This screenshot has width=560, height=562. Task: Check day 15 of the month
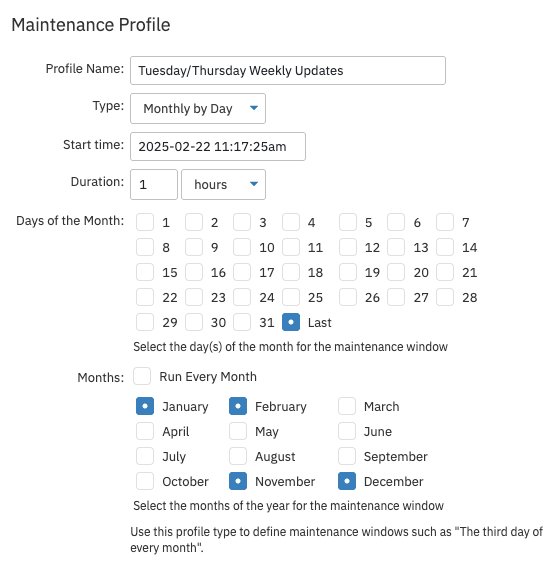[145, 272]
